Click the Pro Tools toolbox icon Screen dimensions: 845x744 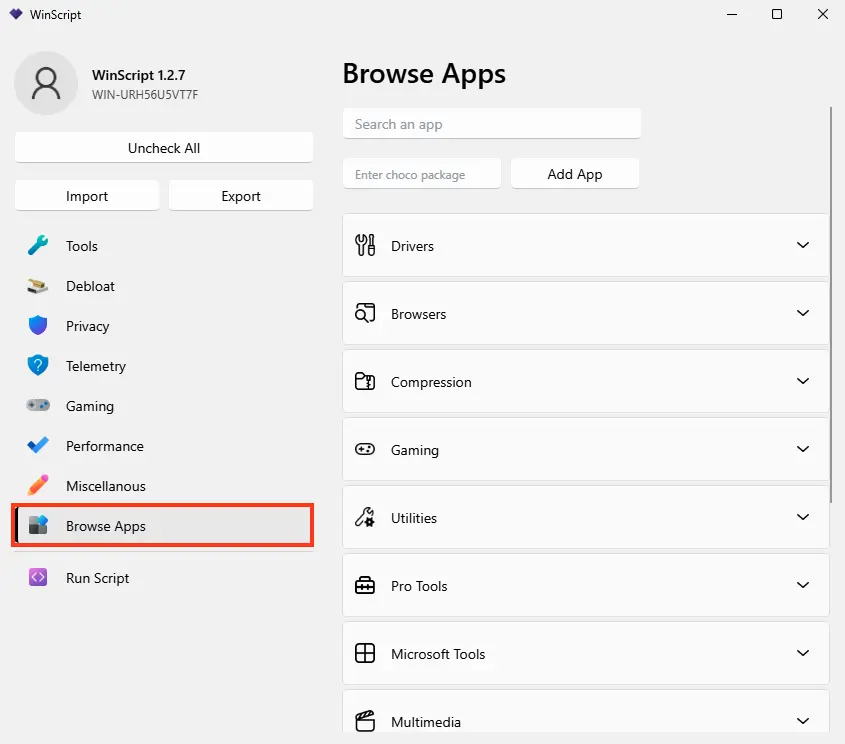(x=365, y=585)
